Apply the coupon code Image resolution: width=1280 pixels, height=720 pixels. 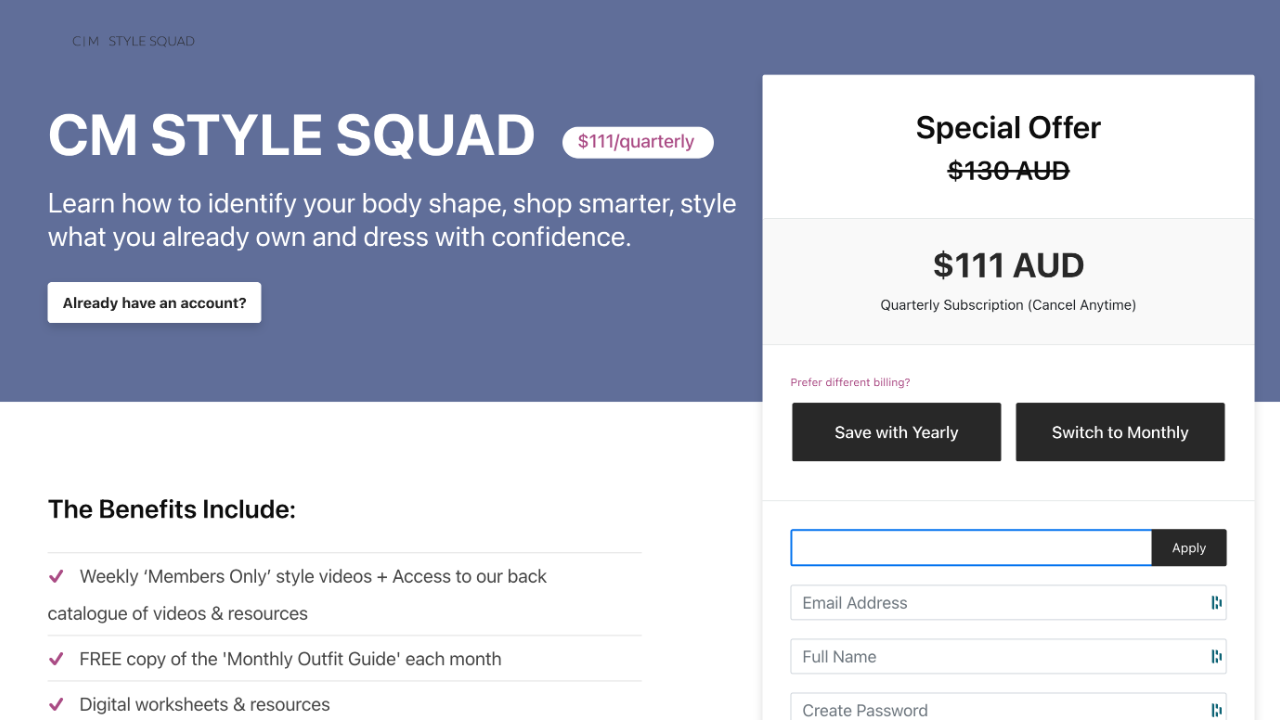point(1189,548)
